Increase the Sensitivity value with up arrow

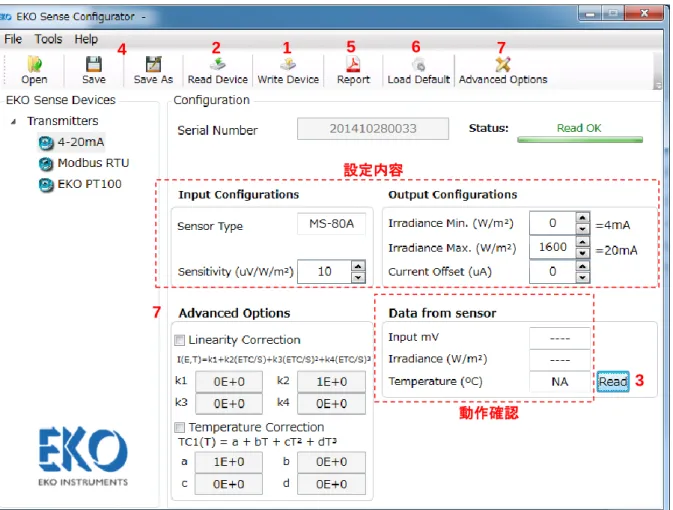[x=358, y=266]
